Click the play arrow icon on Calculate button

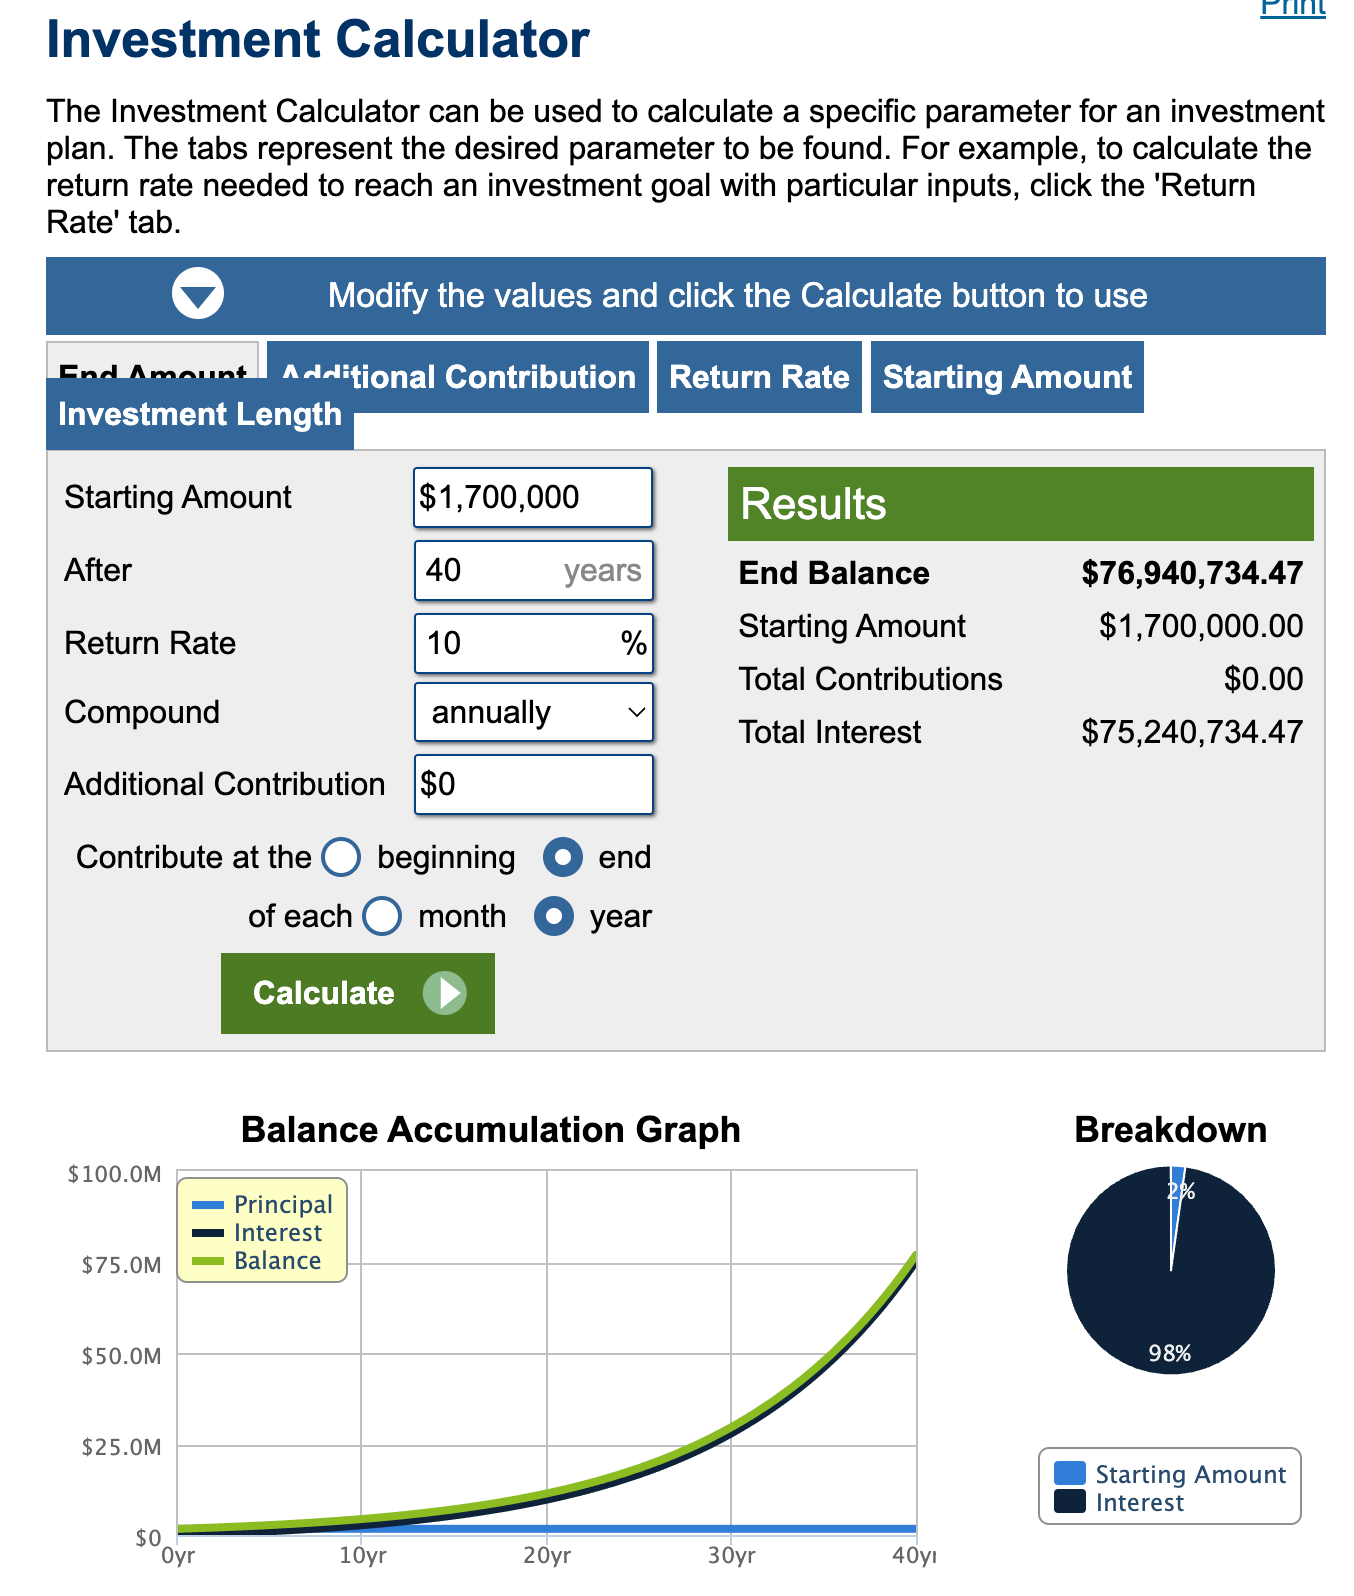(x=445, y=993)
